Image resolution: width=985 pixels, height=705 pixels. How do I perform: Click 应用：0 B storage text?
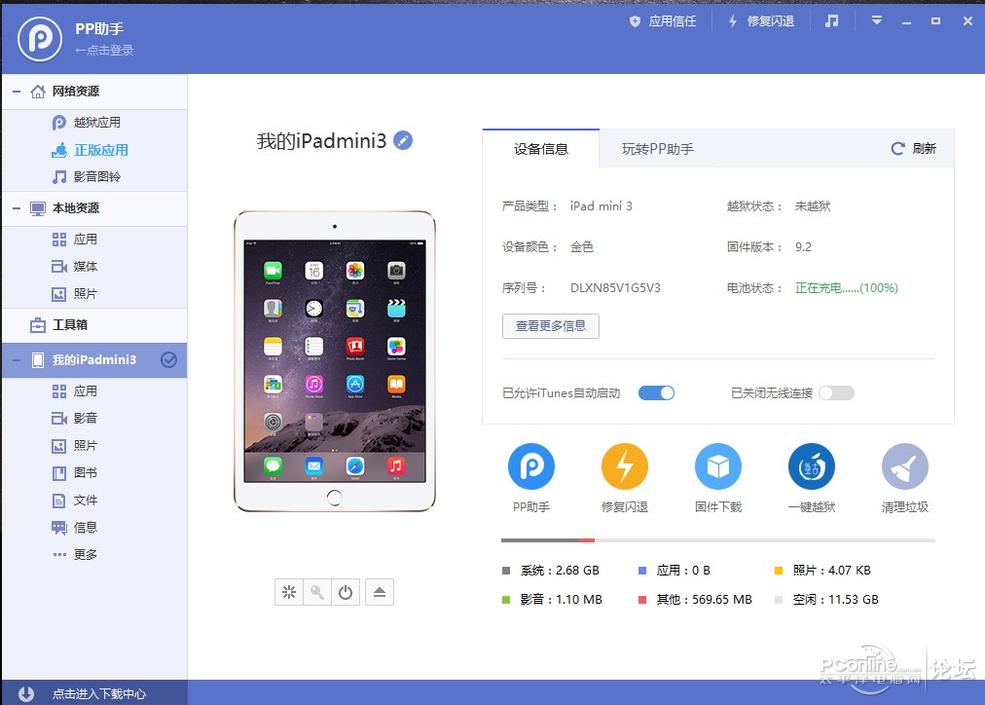[x=683, y=571]
